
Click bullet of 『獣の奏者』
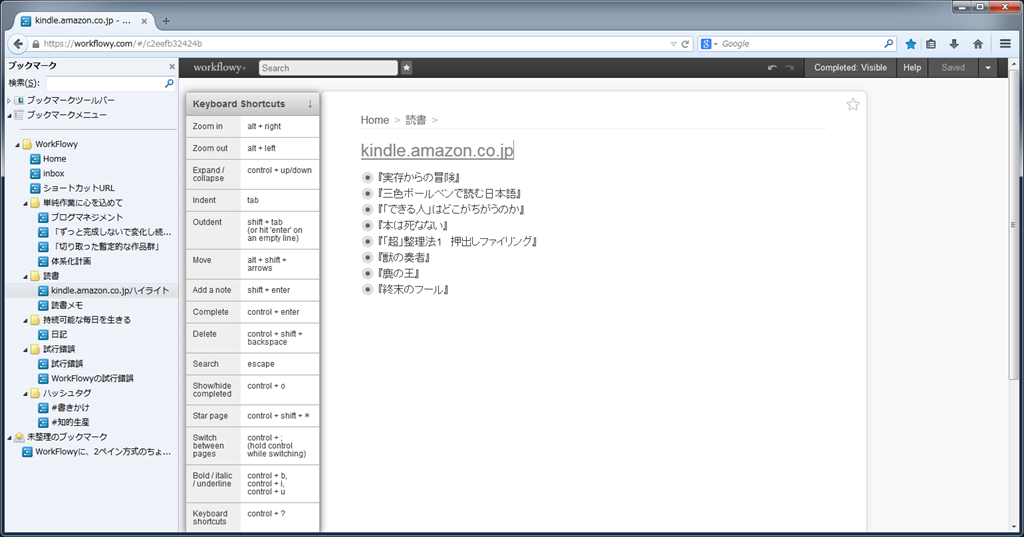367,257
